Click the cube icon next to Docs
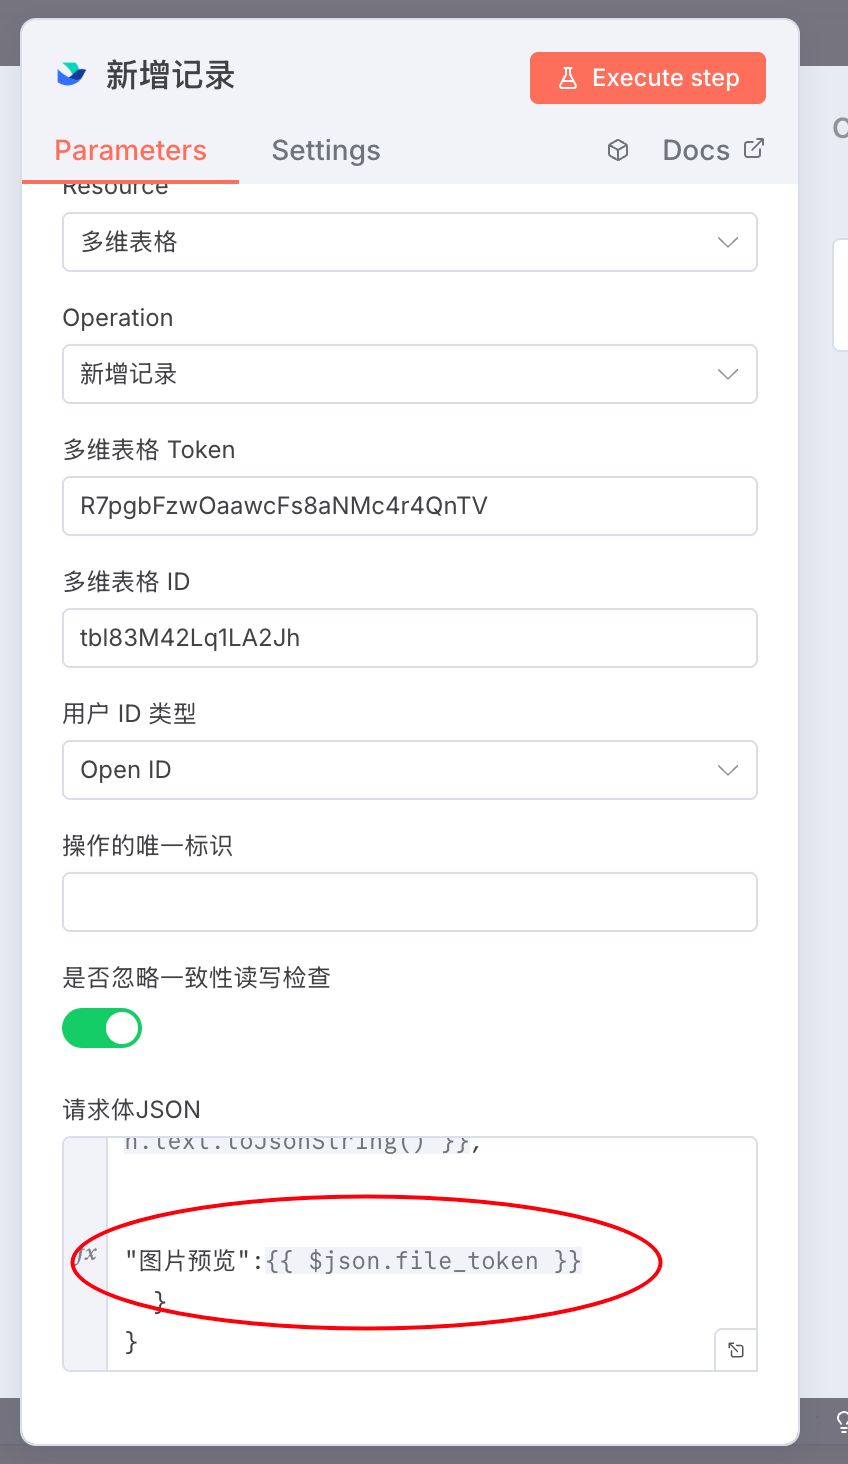Viewport: 848px width, 1464px height. 618,149
